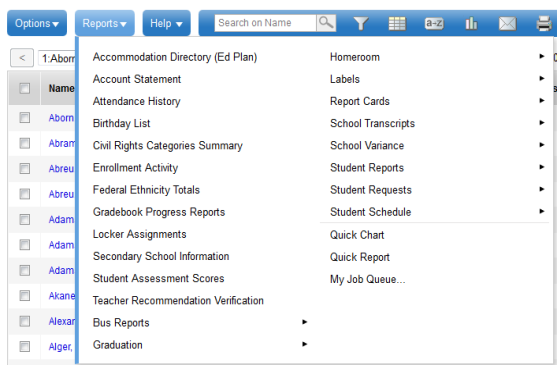
Task: Check the box for Alger row
Action: (25, 346)
